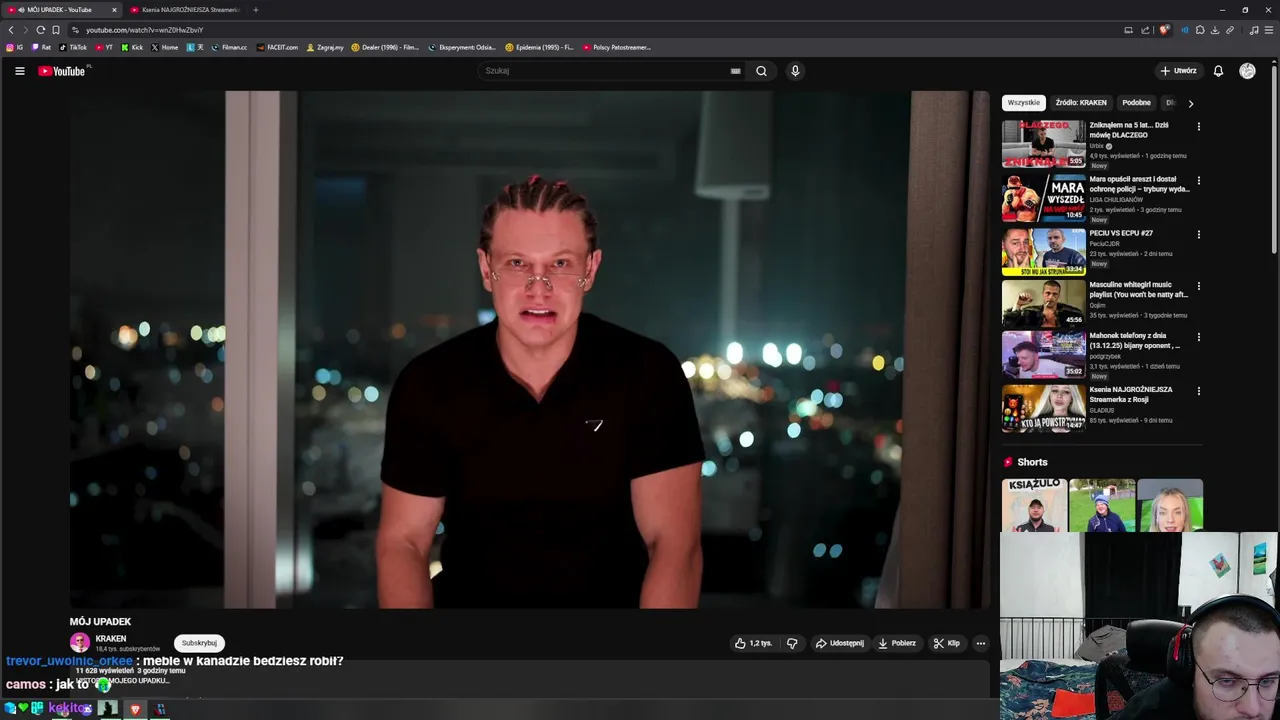Click the 'Udostępnij' share button
1280x720 pixels.
[839, 643]
